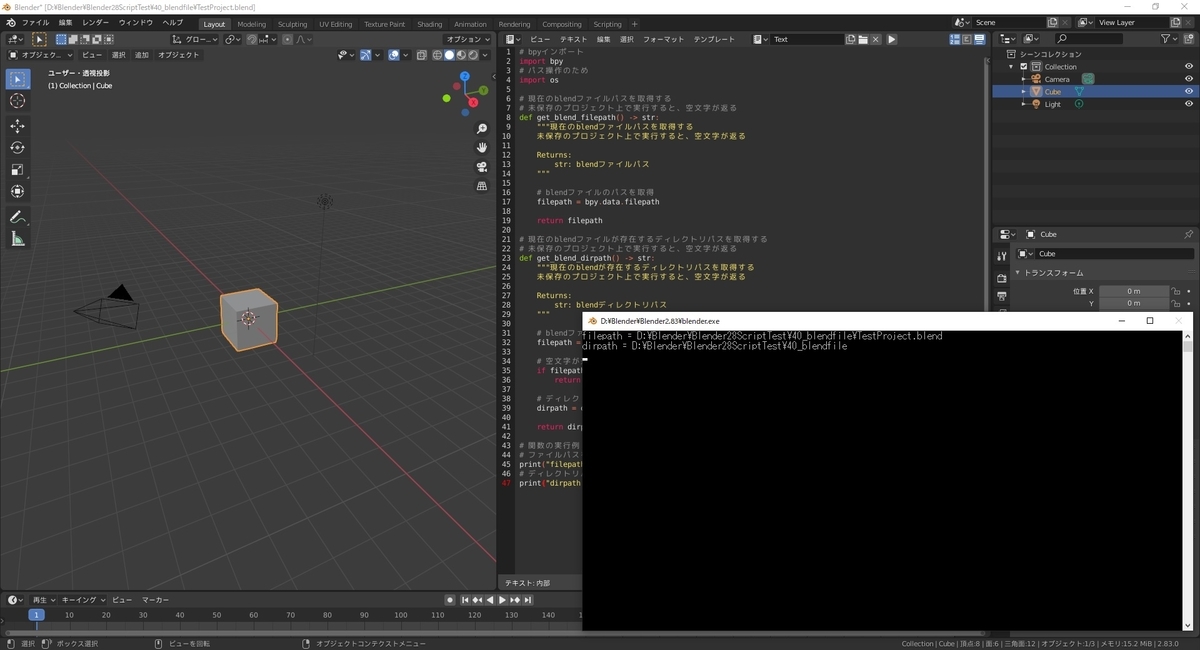Expand the Cube item in outliner

(x=1023, y=91)
